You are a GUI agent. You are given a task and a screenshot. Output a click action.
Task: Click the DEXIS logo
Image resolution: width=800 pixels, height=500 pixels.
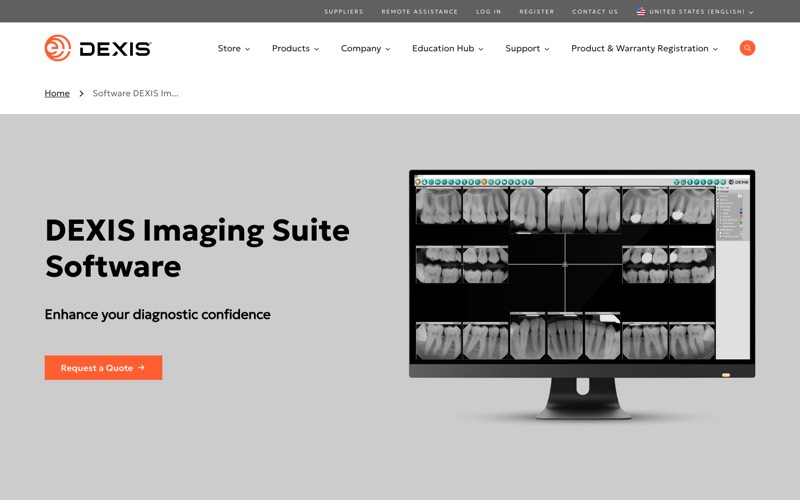point(97,48)
